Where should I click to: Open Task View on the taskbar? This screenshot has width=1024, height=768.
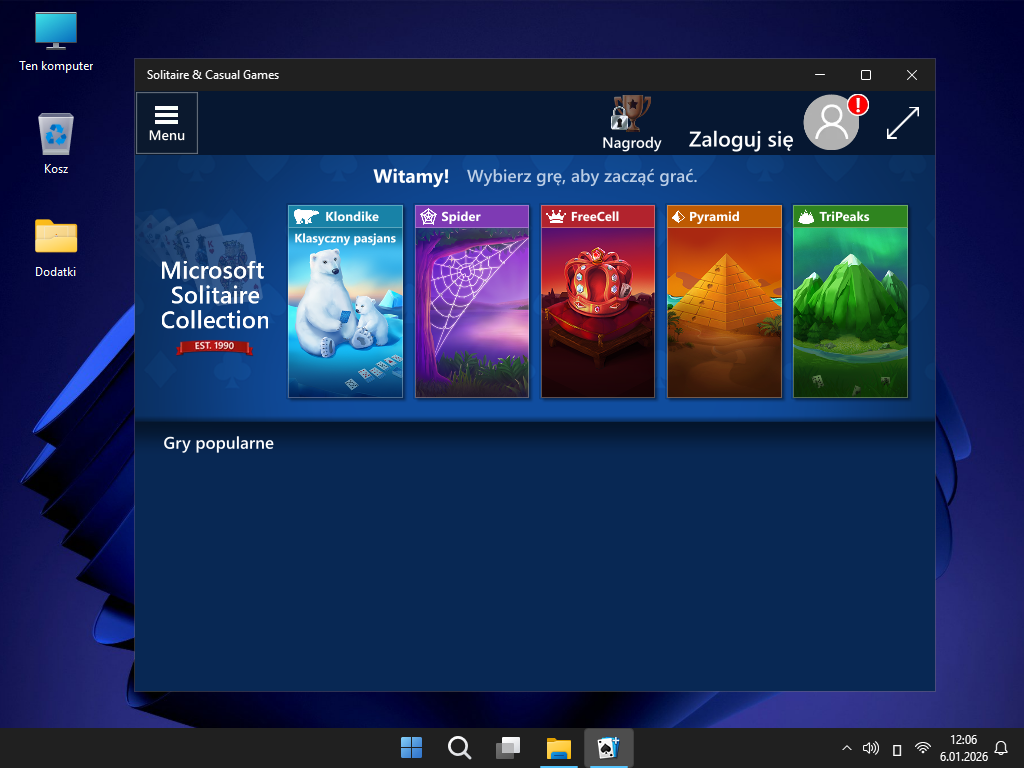[x=508, y=747]
